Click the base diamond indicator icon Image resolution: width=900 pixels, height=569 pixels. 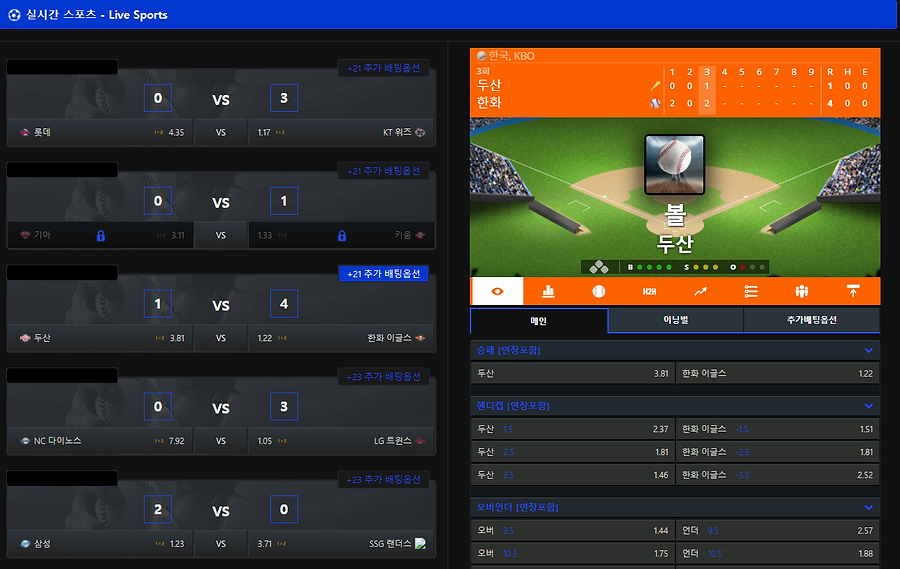599,267
